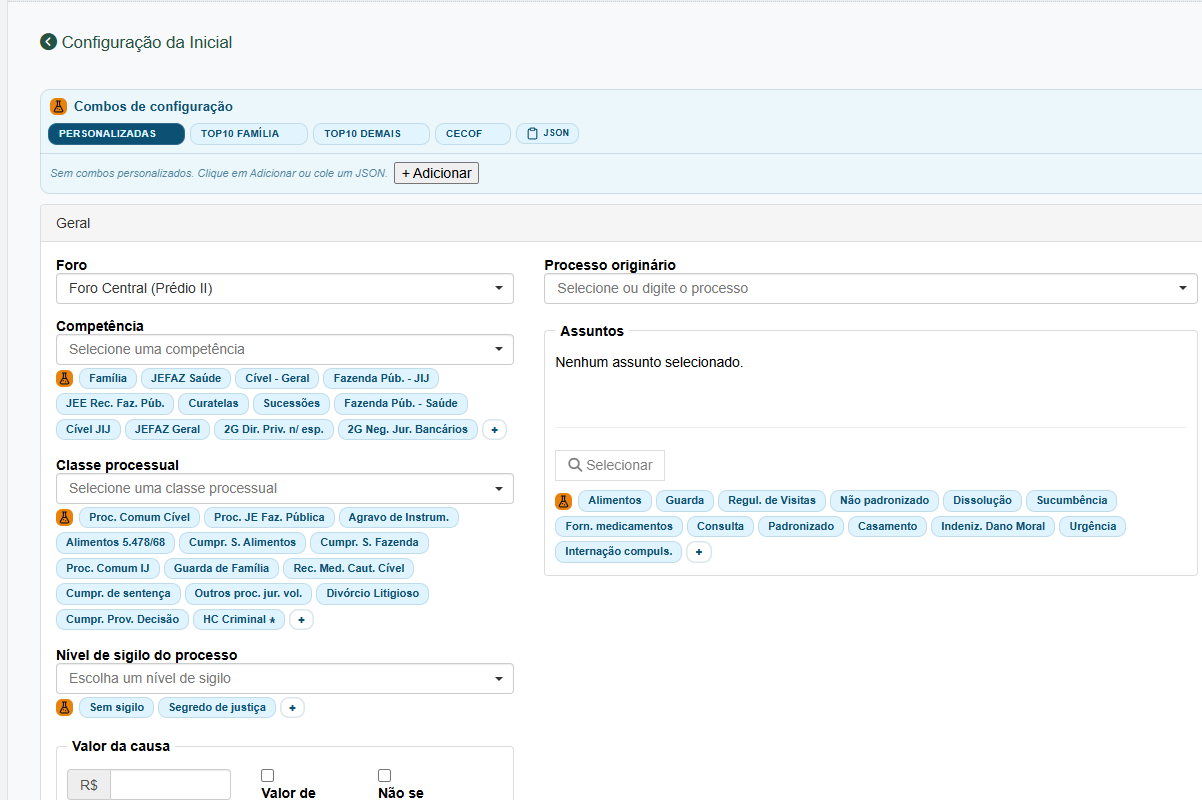This screenshot has height=800, width=1202.
Task: Switch to the CECOF tab
Action: coord(472,133)
